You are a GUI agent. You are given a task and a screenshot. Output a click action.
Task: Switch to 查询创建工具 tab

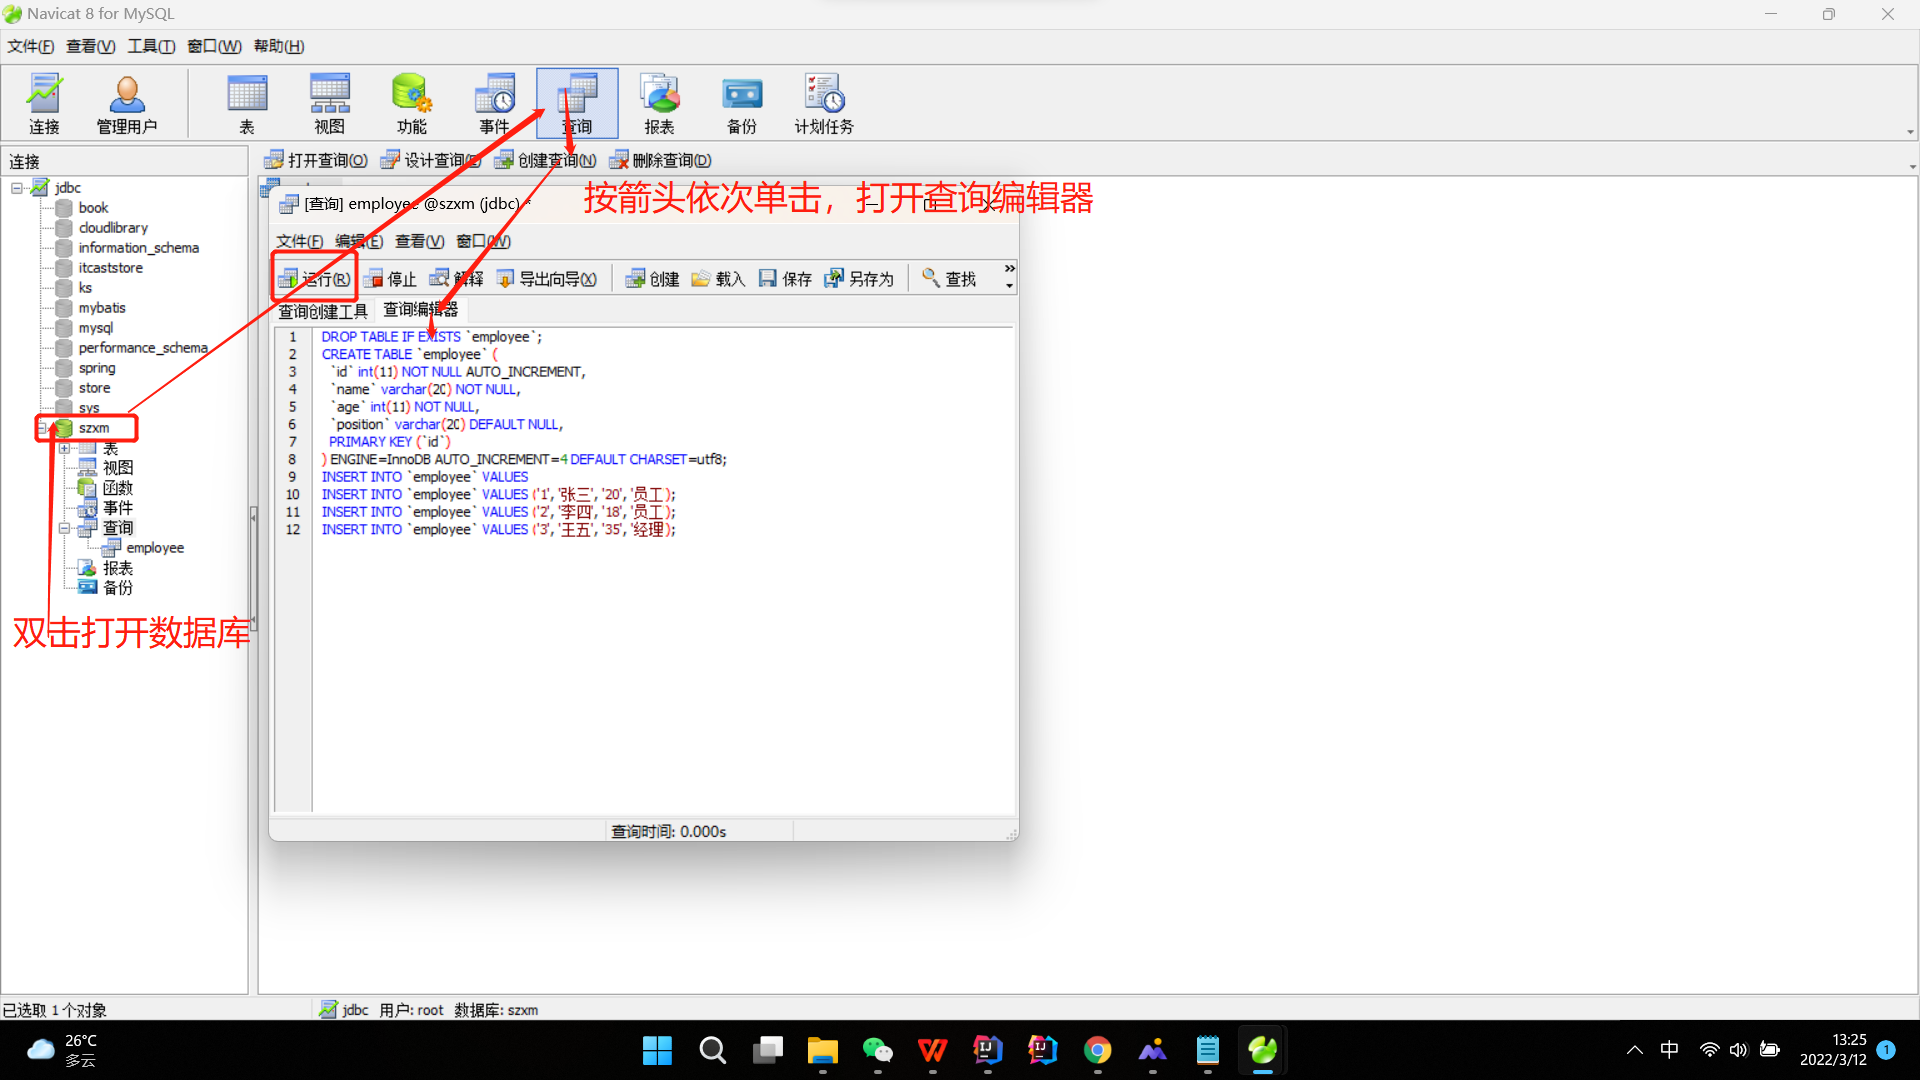click(323, 311)
